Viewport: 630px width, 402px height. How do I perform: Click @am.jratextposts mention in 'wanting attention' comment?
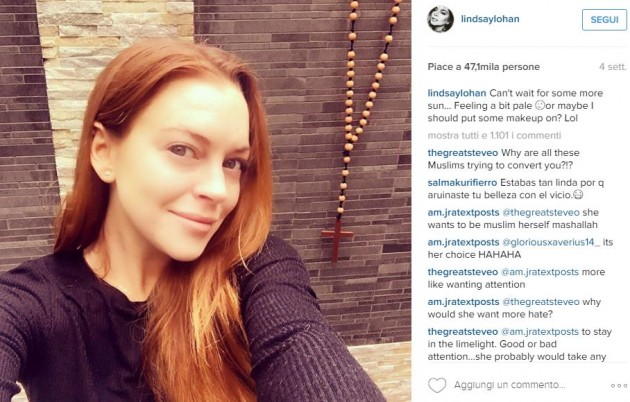click(540, 272)
